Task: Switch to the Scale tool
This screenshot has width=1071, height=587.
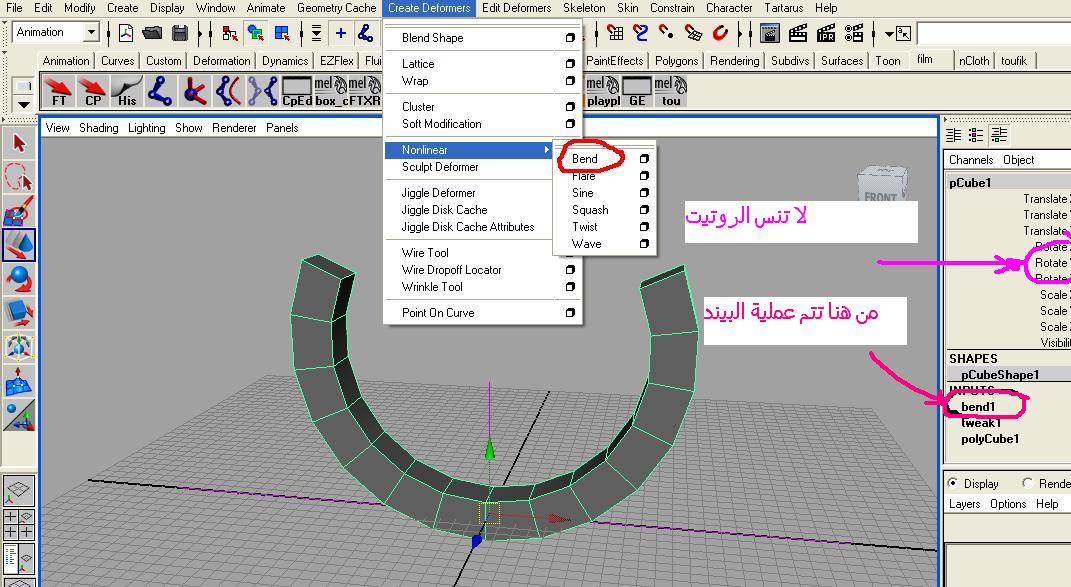Action: 19,312
